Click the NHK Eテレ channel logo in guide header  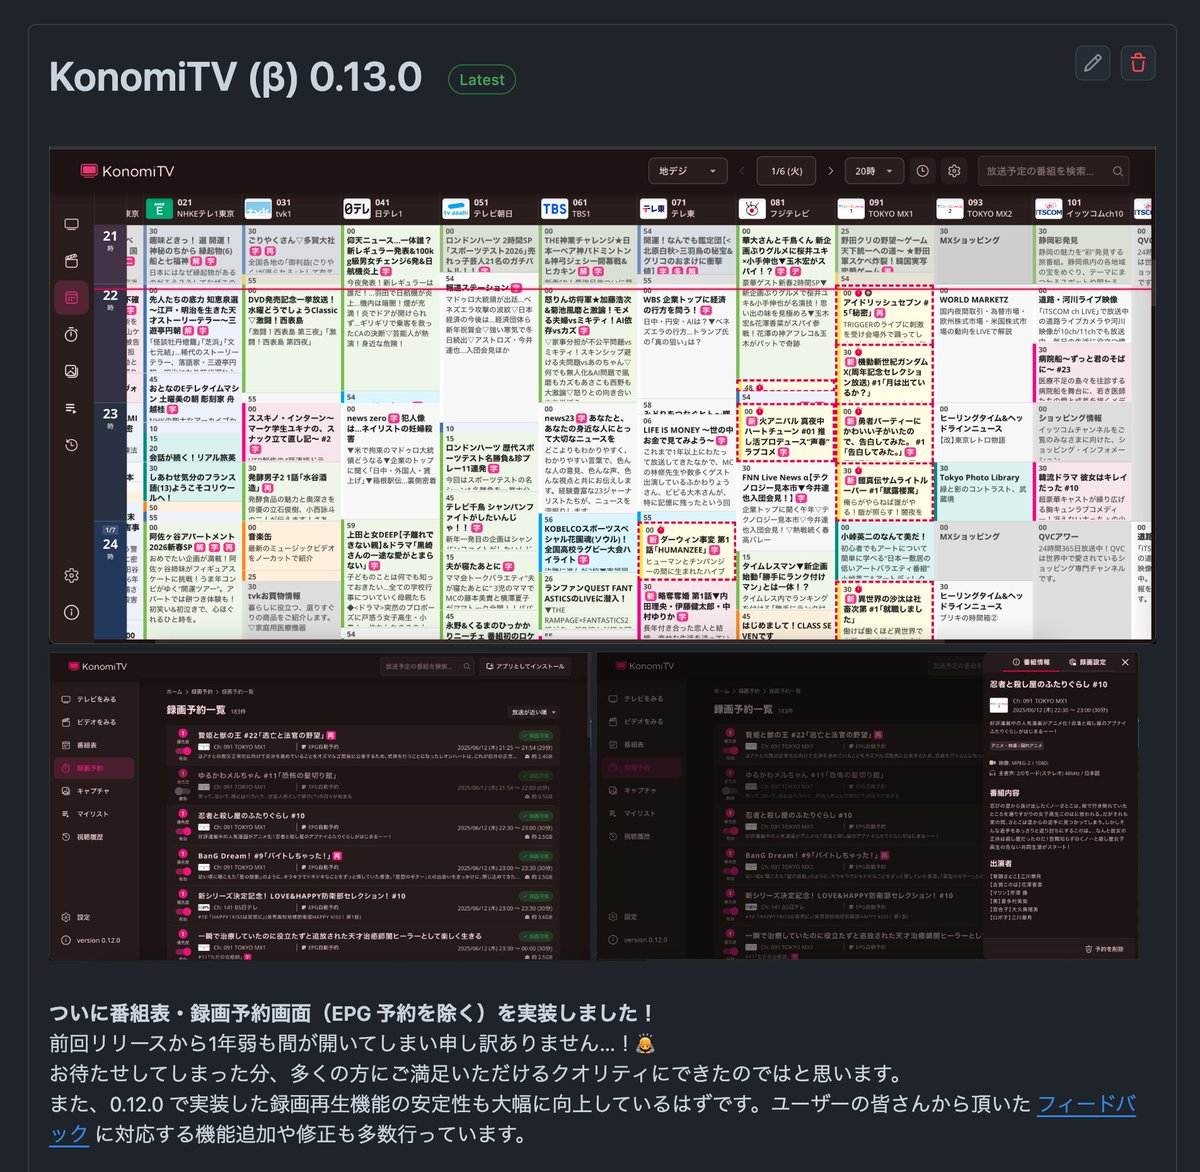(158, 208)
